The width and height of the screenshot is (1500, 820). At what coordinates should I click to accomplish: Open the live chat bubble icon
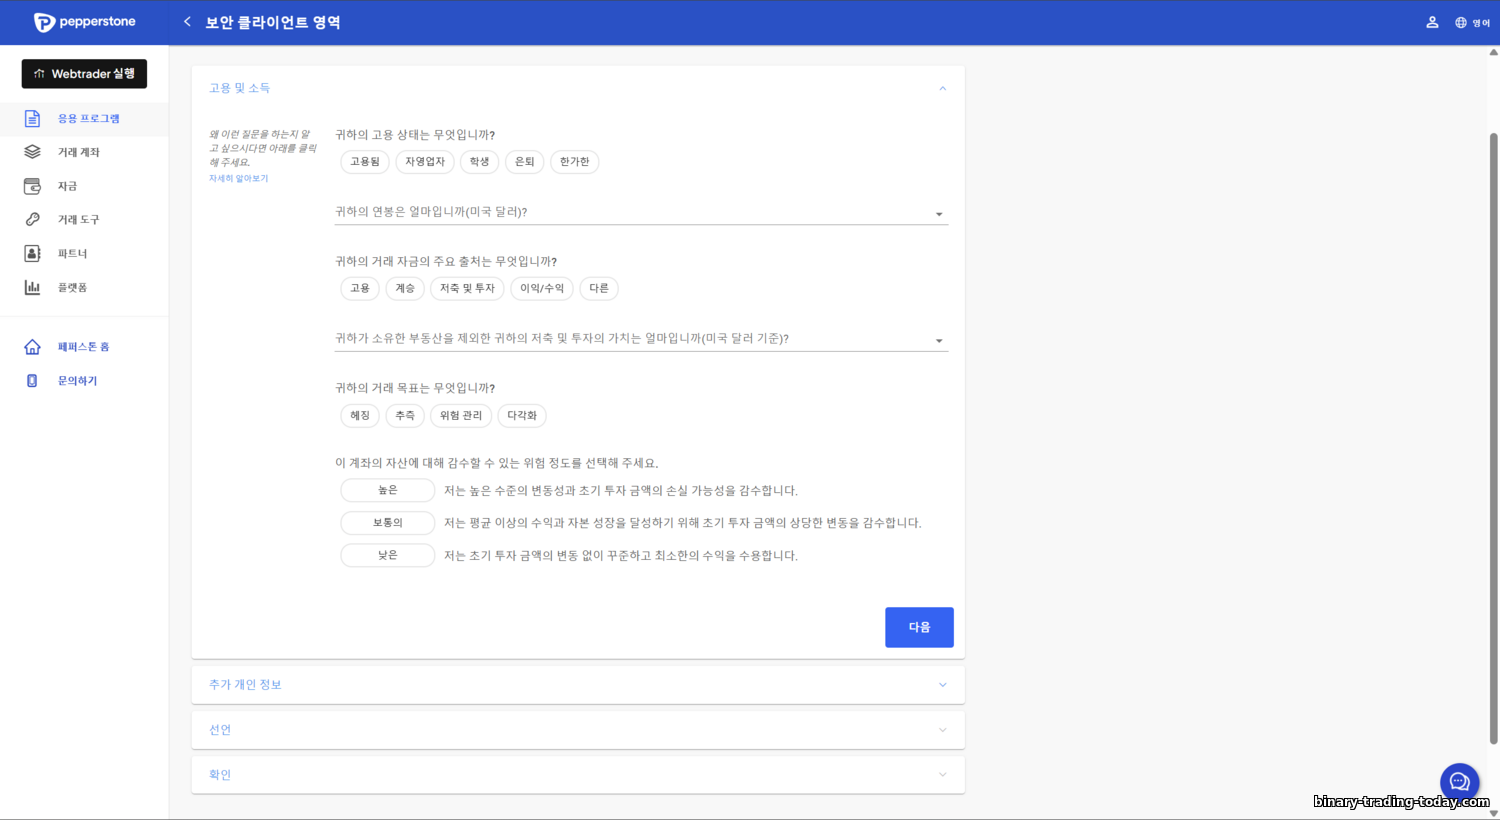[x=1459, y=782]
